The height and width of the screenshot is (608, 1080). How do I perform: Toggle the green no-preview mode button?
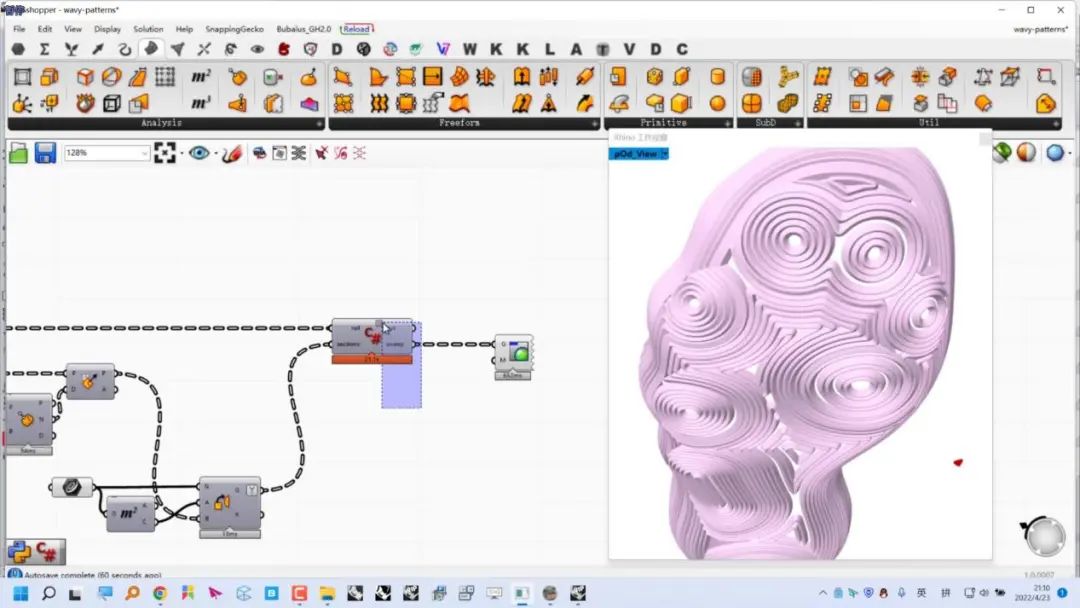[1001, 153]
